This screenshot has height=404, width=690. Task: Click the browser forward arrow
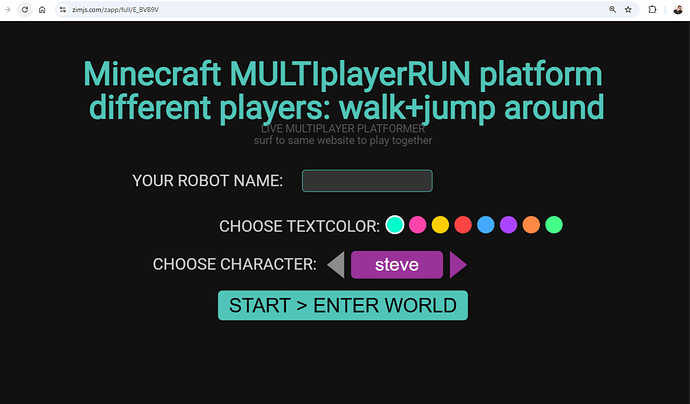tap(8, 9)
